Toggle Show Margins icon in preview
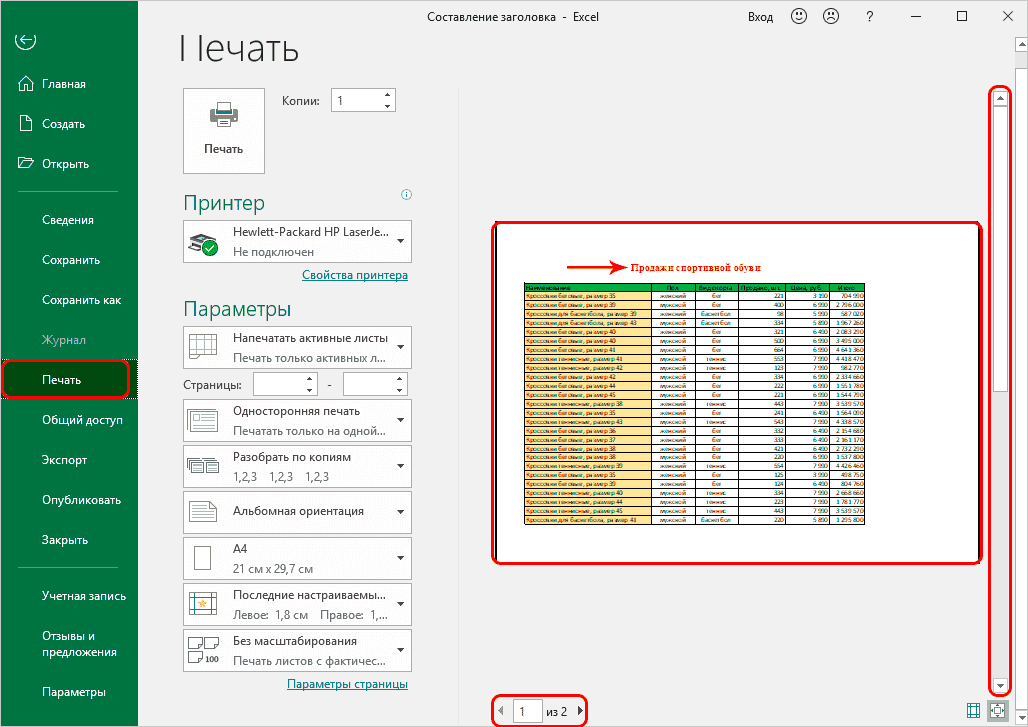Screen dimensions: 1028x727 (973, 710)
